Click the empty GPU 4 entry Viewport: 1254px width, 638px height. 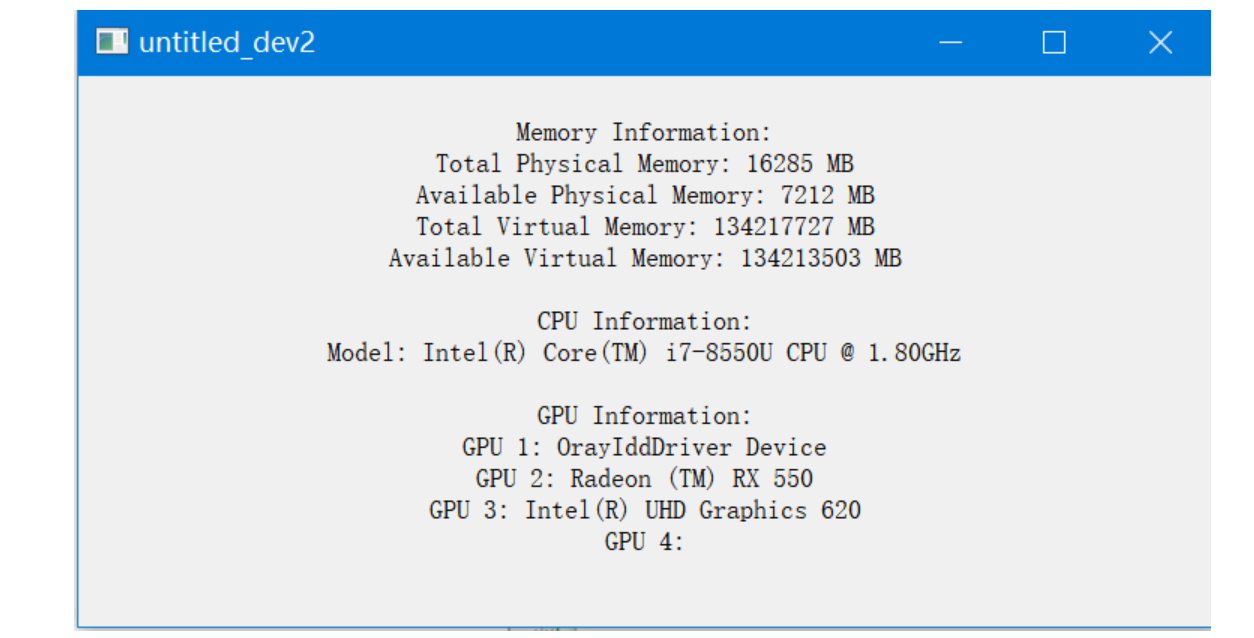(644, 542)
